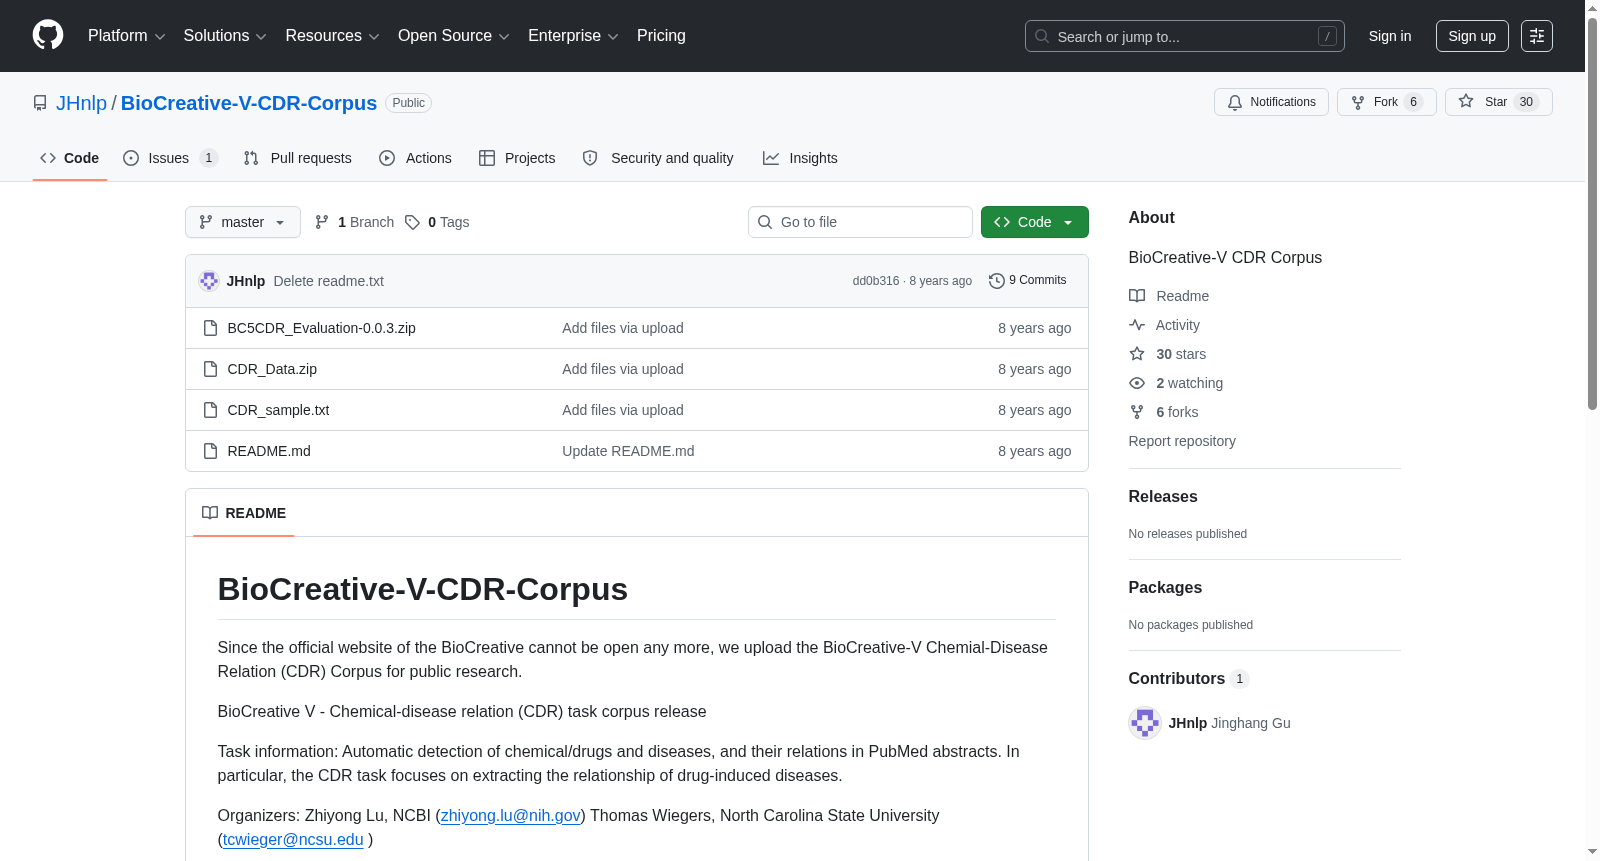Click the JHnlp commit author avatar

pyautogui.click(x=209, y=281)
